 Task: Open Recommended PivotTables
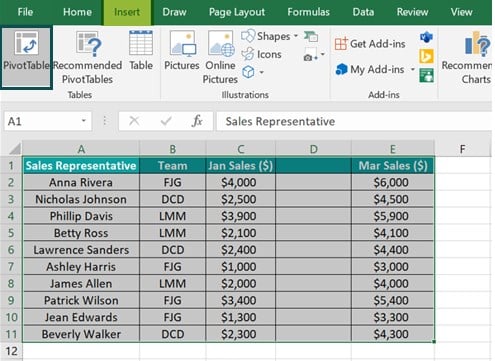[87, 57]
